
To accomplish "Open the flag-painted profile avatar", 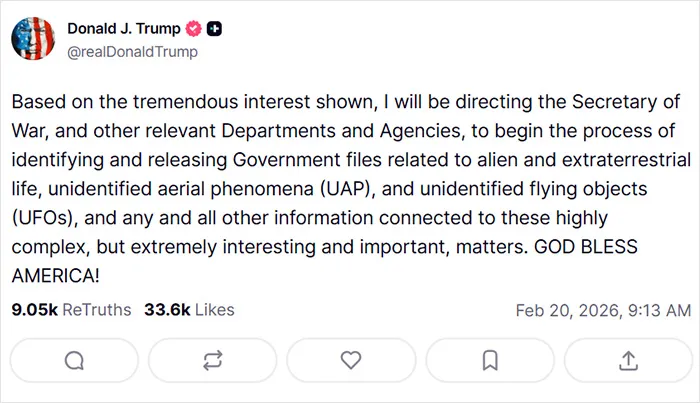I will click(x=33, y=38).
